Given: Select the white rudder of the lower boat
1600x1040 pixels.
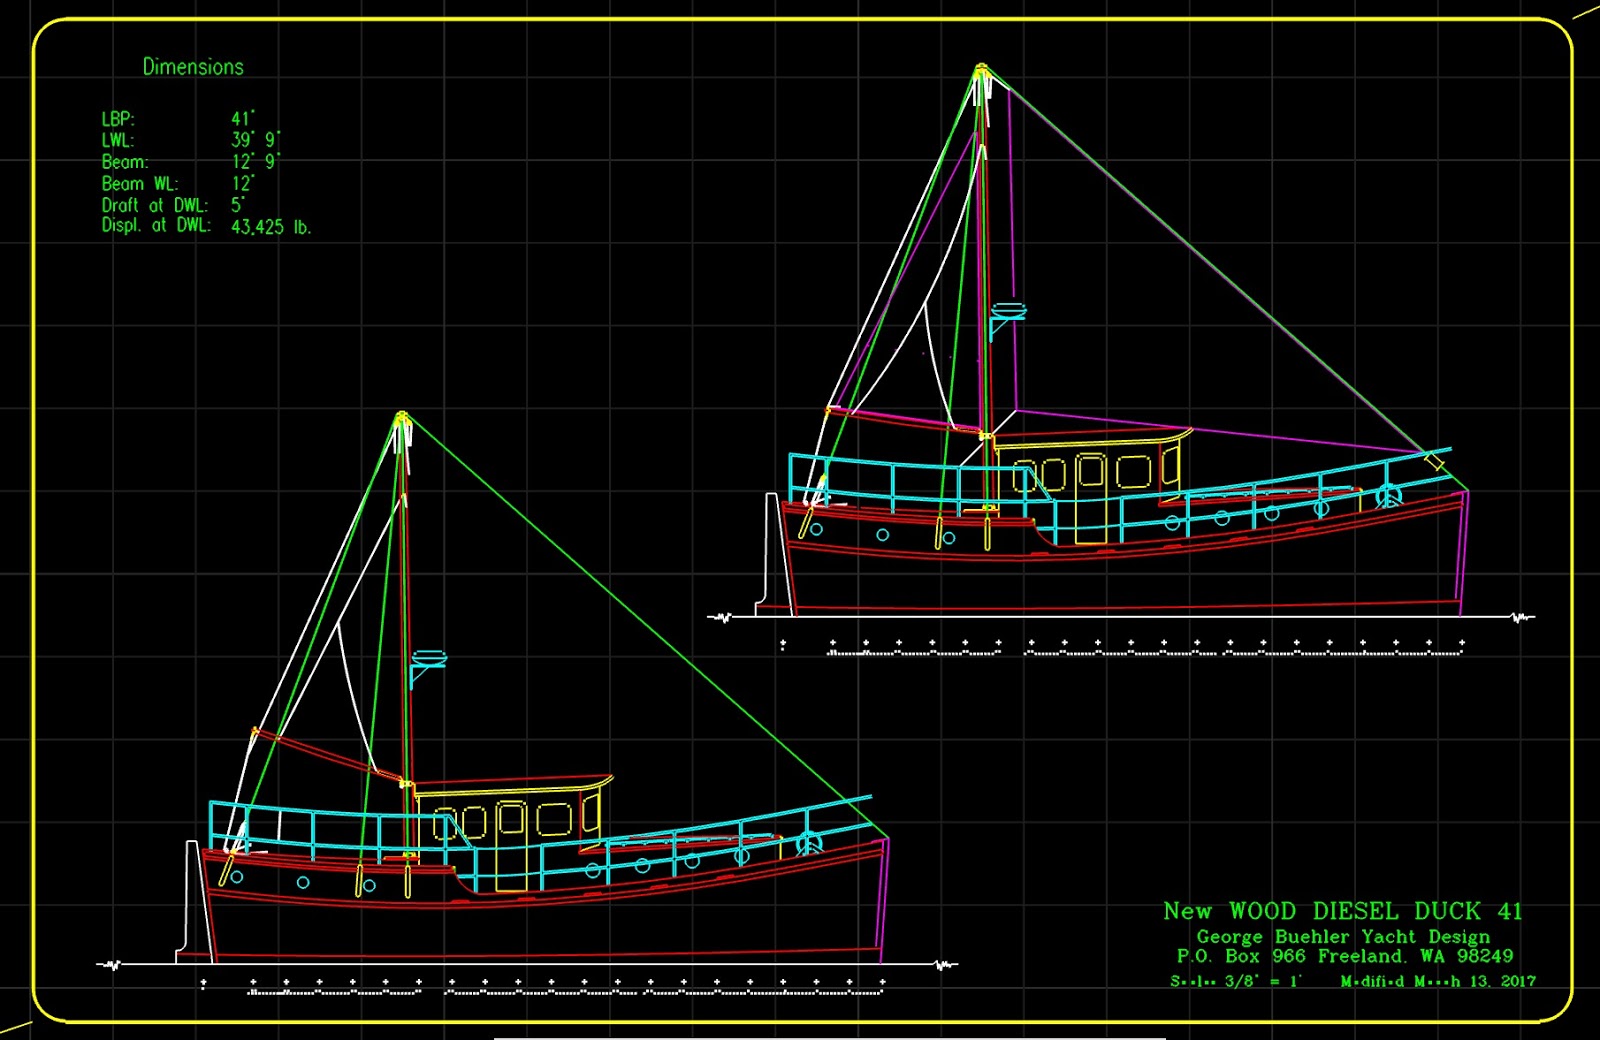Looking at the screenshot, I should 194,902.
